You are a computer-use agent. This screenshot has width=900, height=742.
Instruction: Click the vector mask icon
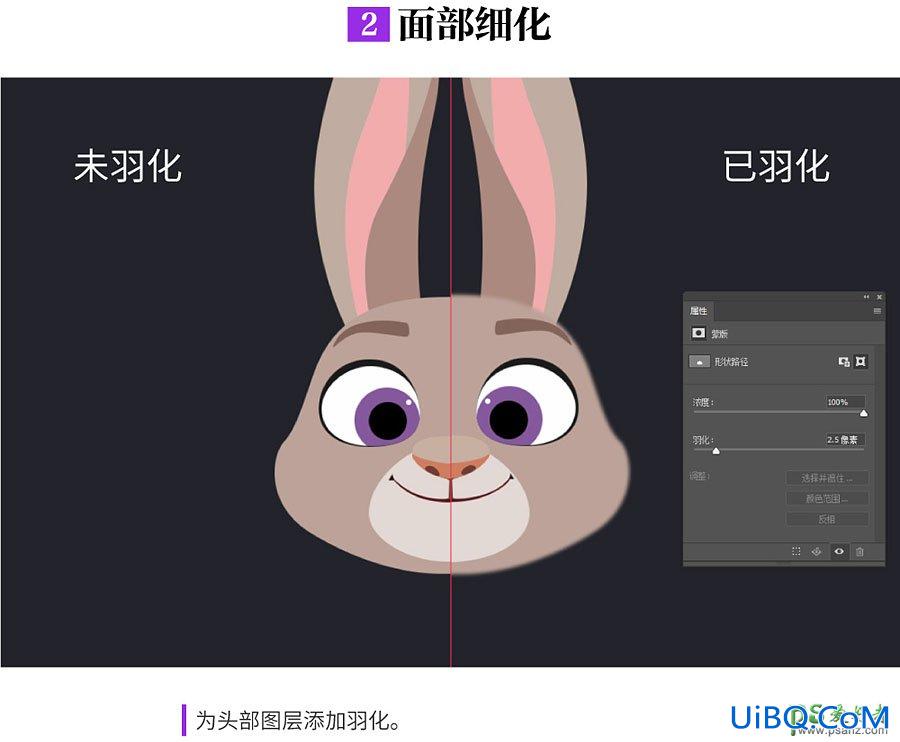860,362
